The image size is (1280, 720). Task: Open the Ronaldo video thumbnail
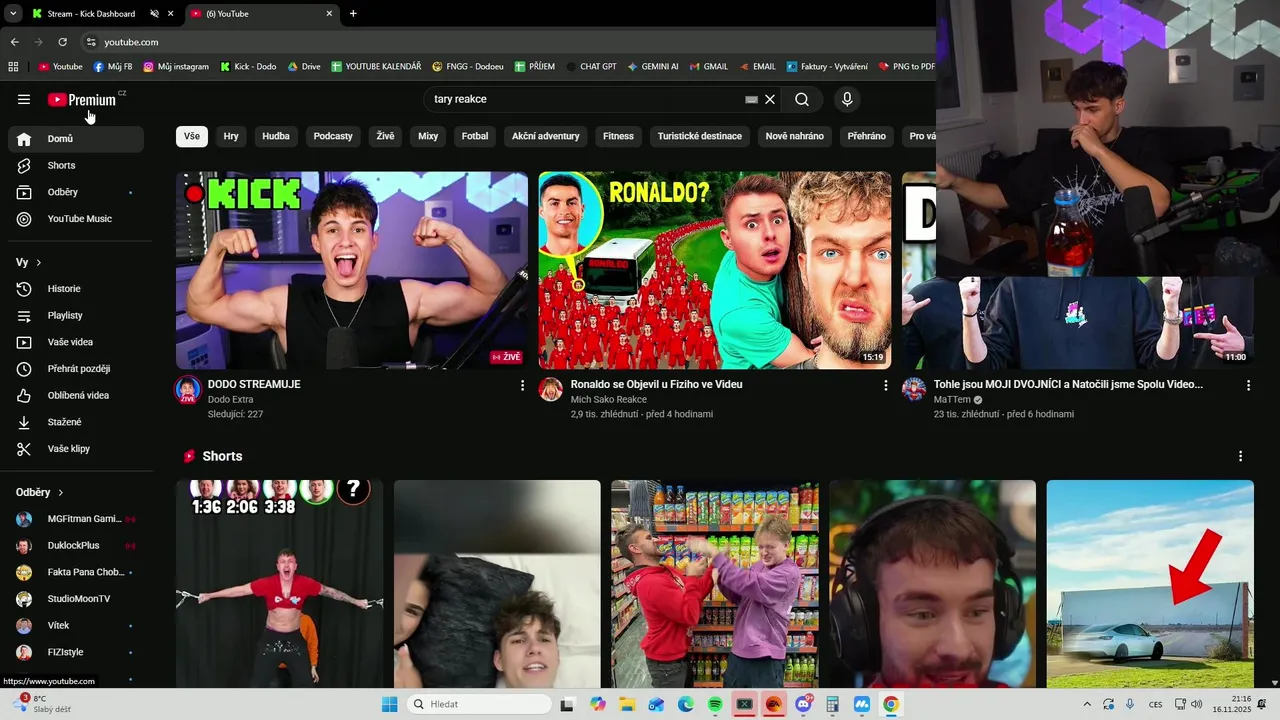click(x=715, y=270)
